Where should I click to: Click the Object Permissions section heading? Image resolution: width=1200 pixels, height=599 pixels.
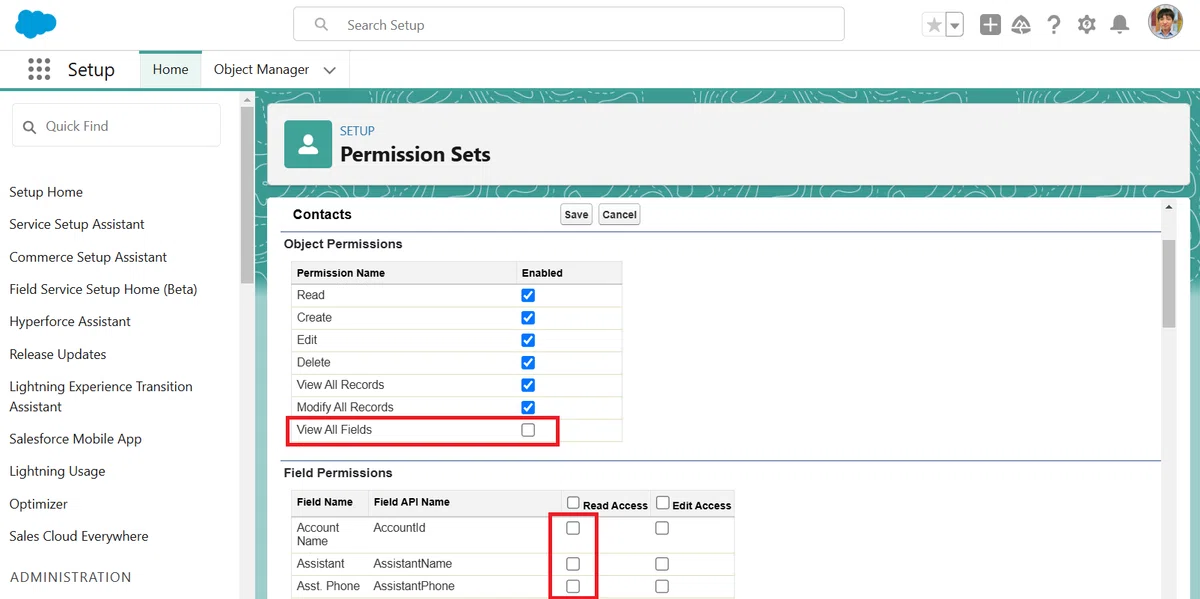(343, 244)
